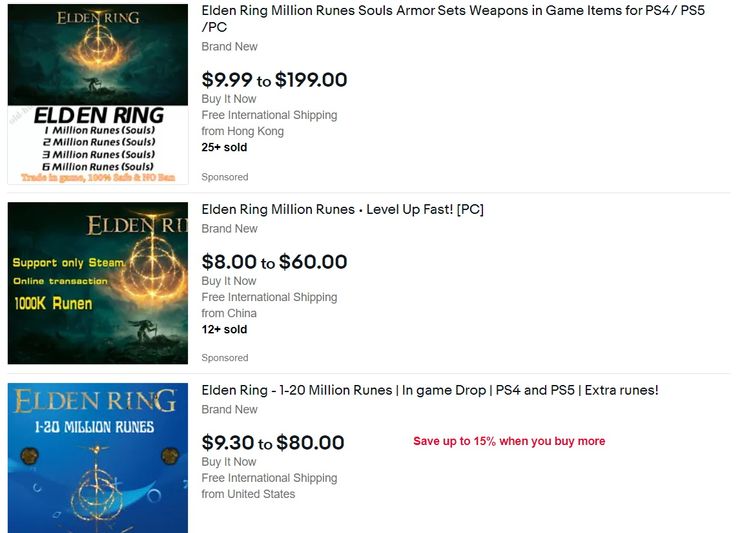Open the 'Level Up Fast! [PC]' listing title
Viewport: 740px width, 533px height.
point(342,210)
